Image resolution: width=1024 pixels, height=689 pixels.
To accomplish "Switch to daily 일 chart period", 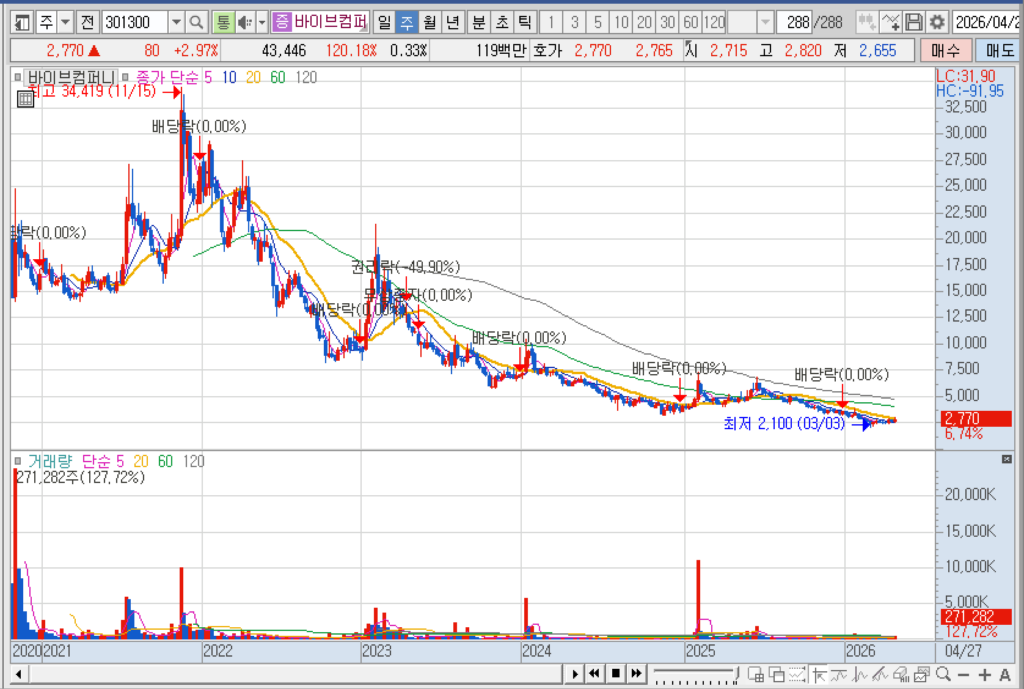I will click(384, 22).
